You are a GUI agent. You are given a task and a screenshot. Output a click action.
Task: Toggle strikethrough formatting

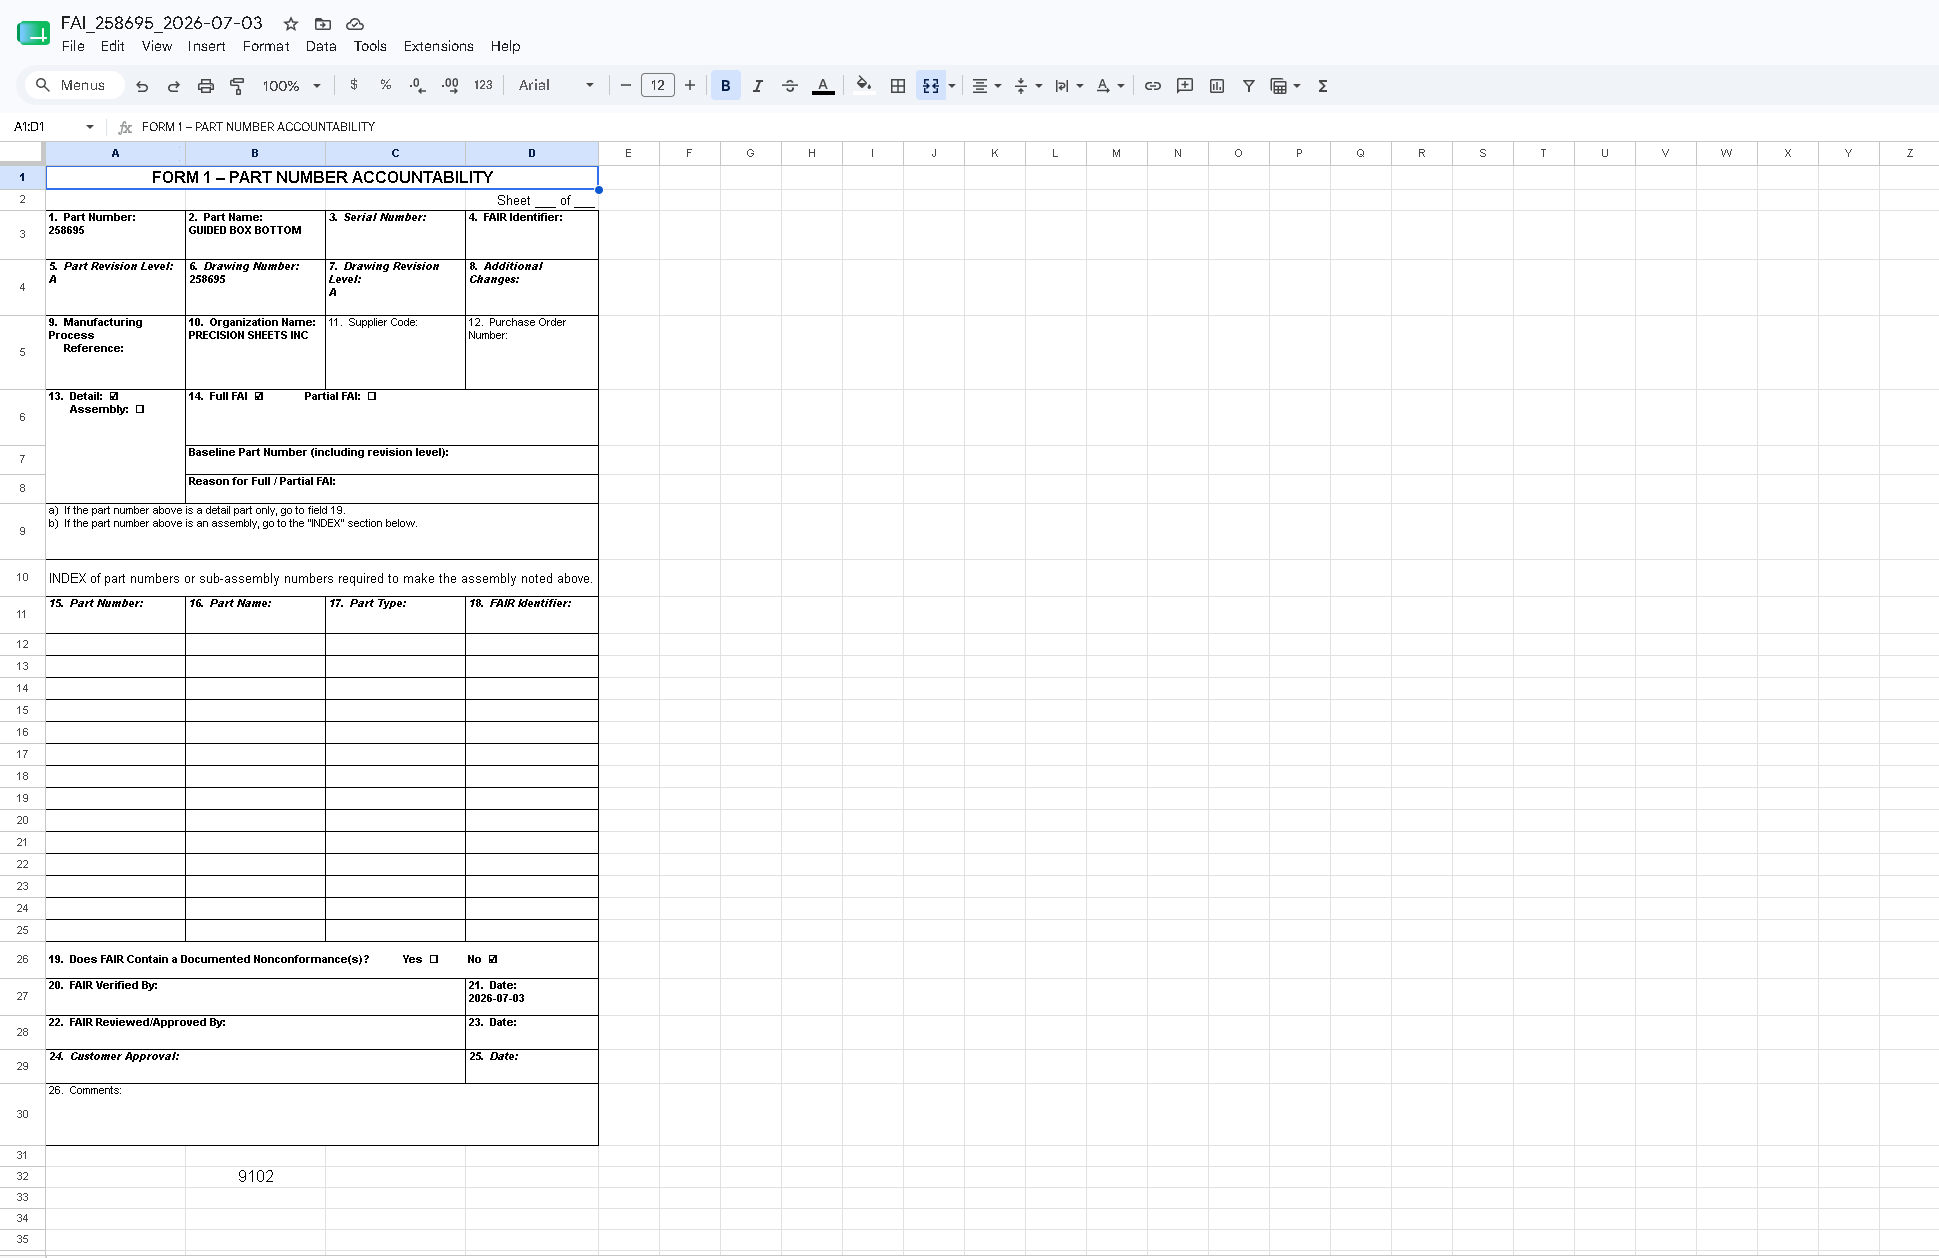click(x=790, y=86)
